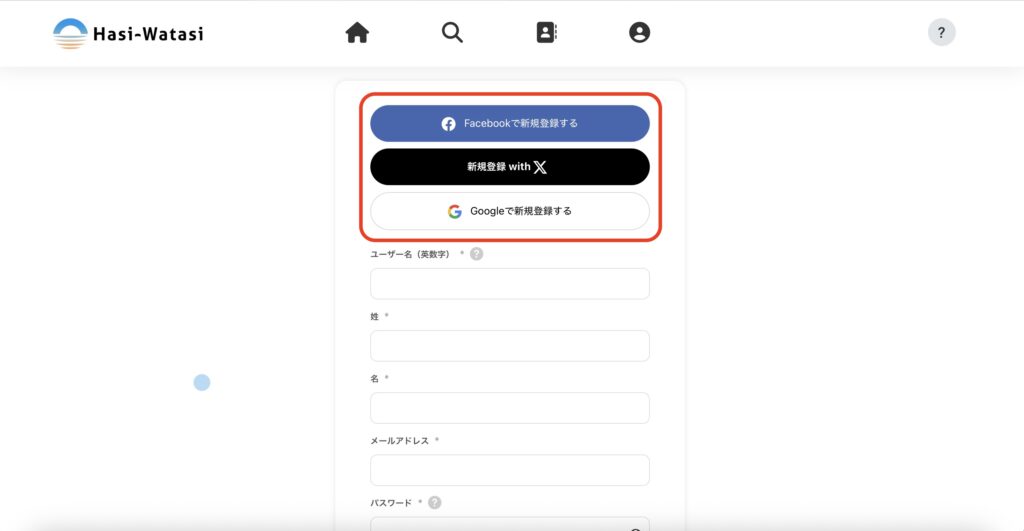1024x531 pixels.
Task: Click the X logo on signup button
Action: [x=540, y=167]
